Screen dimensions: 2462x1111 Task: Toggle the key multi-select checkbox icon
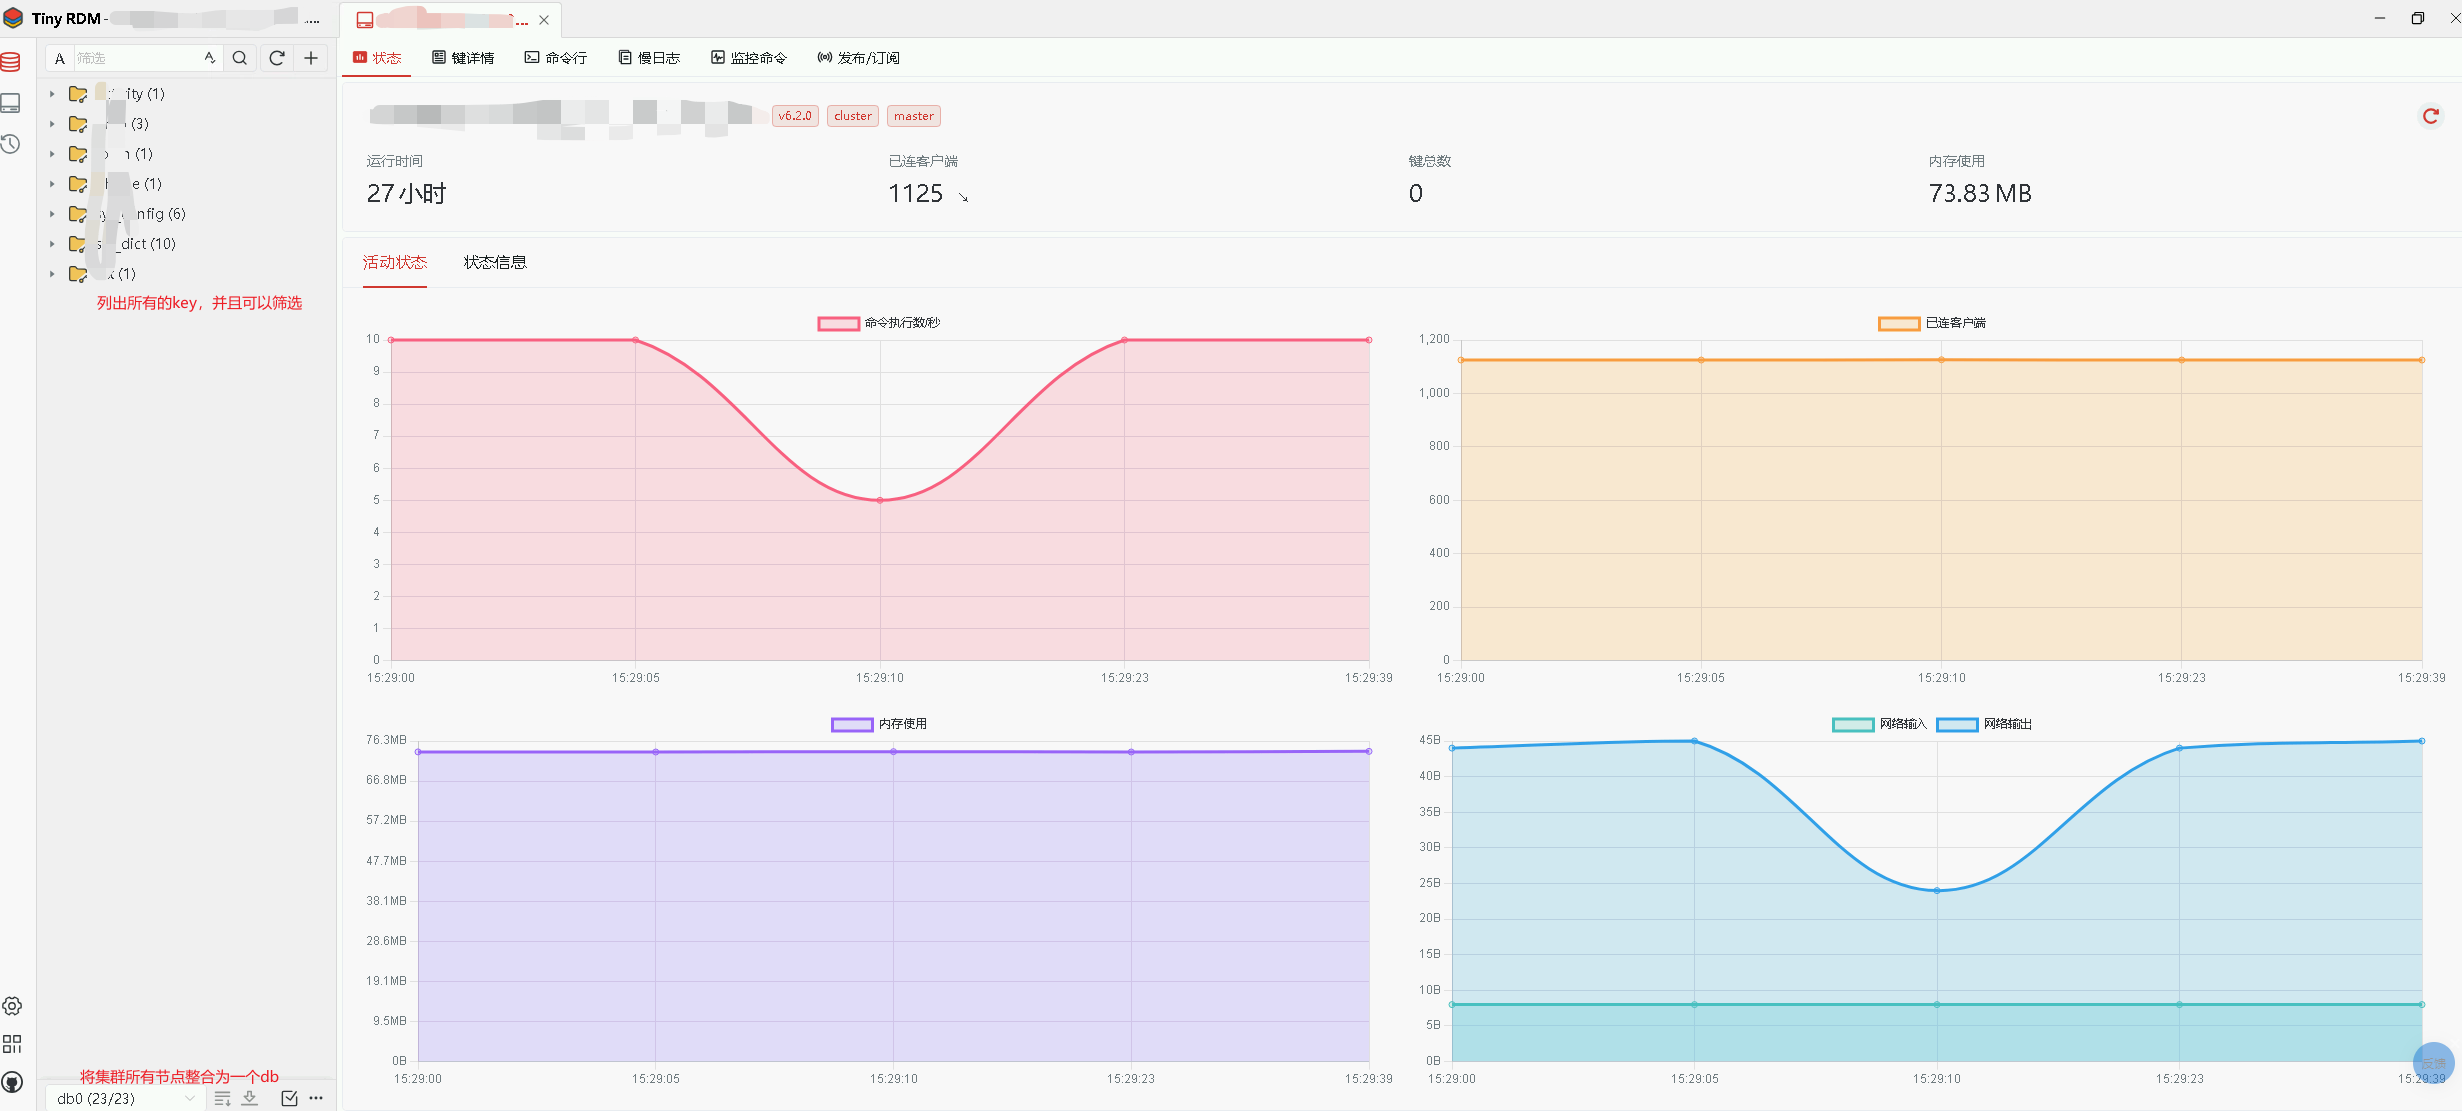click(289, 1098)
